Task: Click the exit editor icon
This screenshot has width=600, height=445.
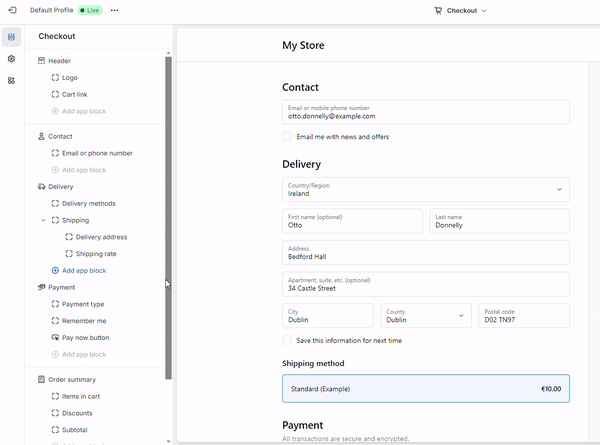Action: (x=12, y=10)
